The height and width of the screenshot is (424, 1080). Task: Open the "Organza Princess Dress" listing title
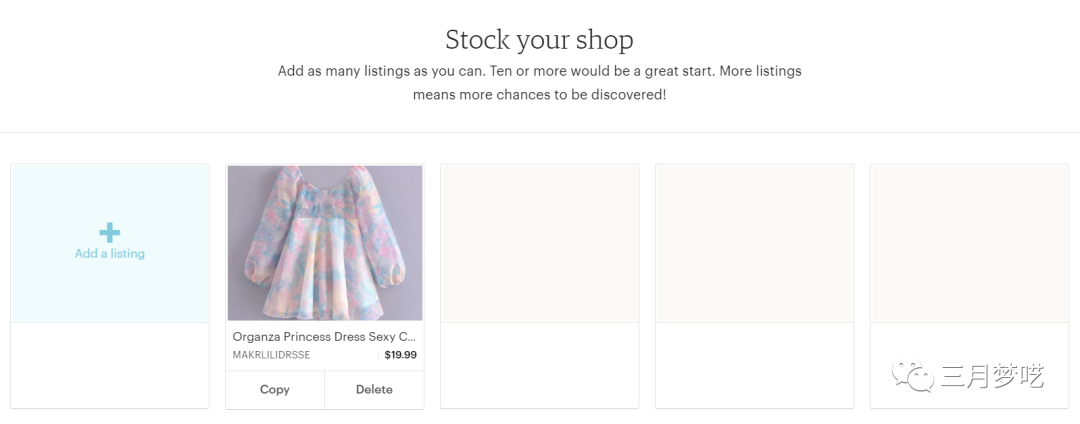pyautogui.click(x=324, y=337)
